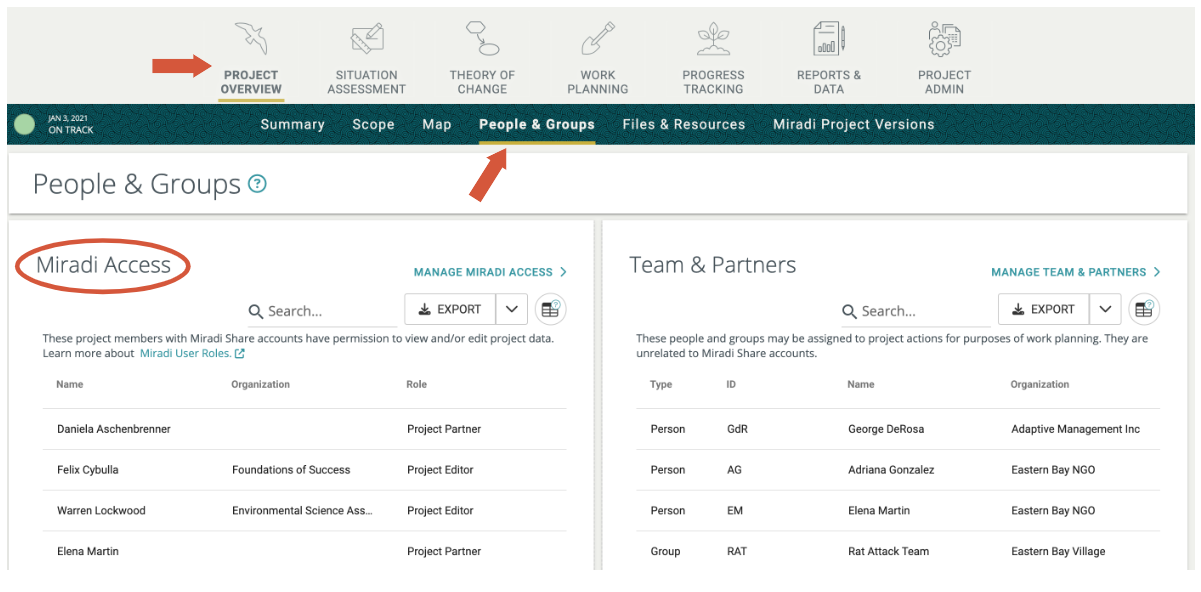Viewport: 1201px width, 592px height.
Task: Open the Project Overview bird icon
Action: point(251,40)
